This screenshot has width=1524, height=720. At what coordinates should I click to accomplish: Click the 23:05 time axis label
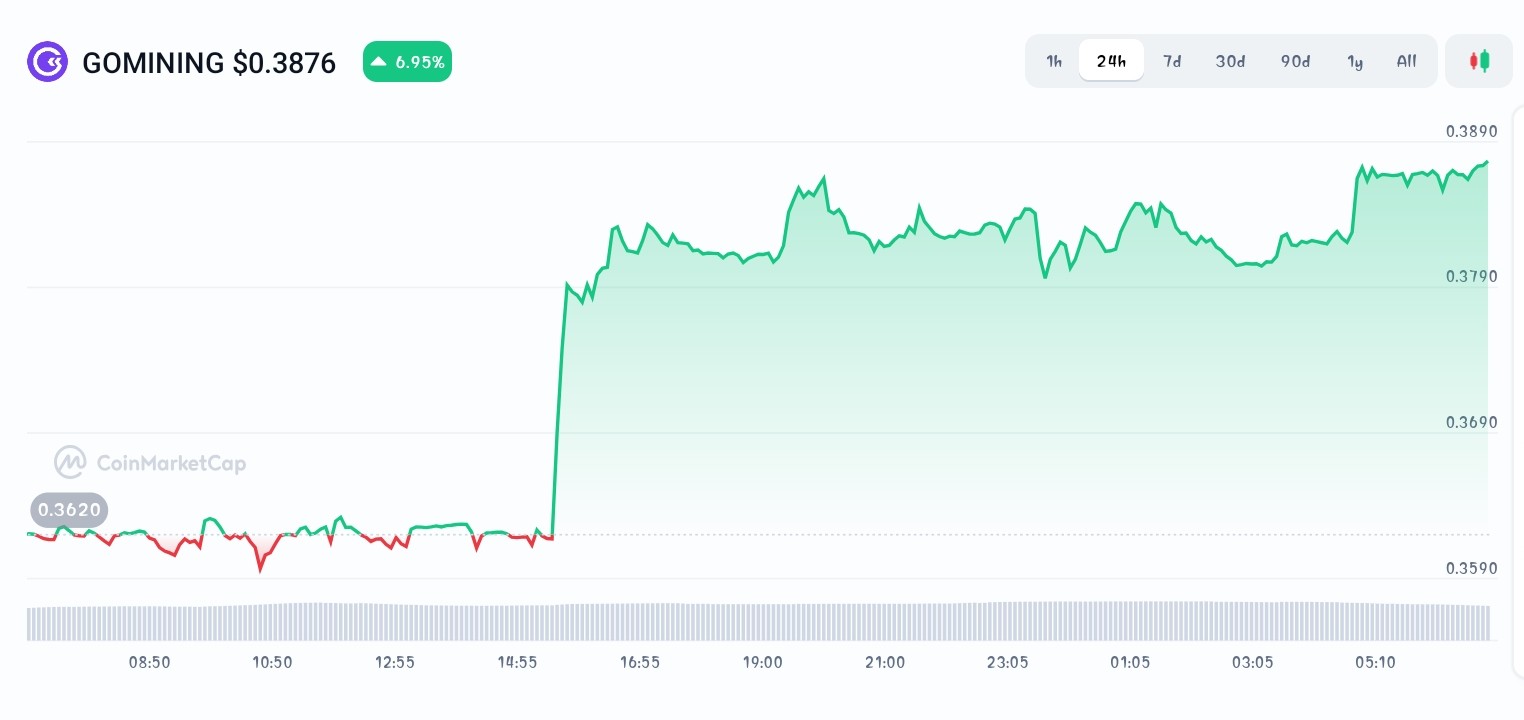pyautogui.click(x=1007, y=662)
